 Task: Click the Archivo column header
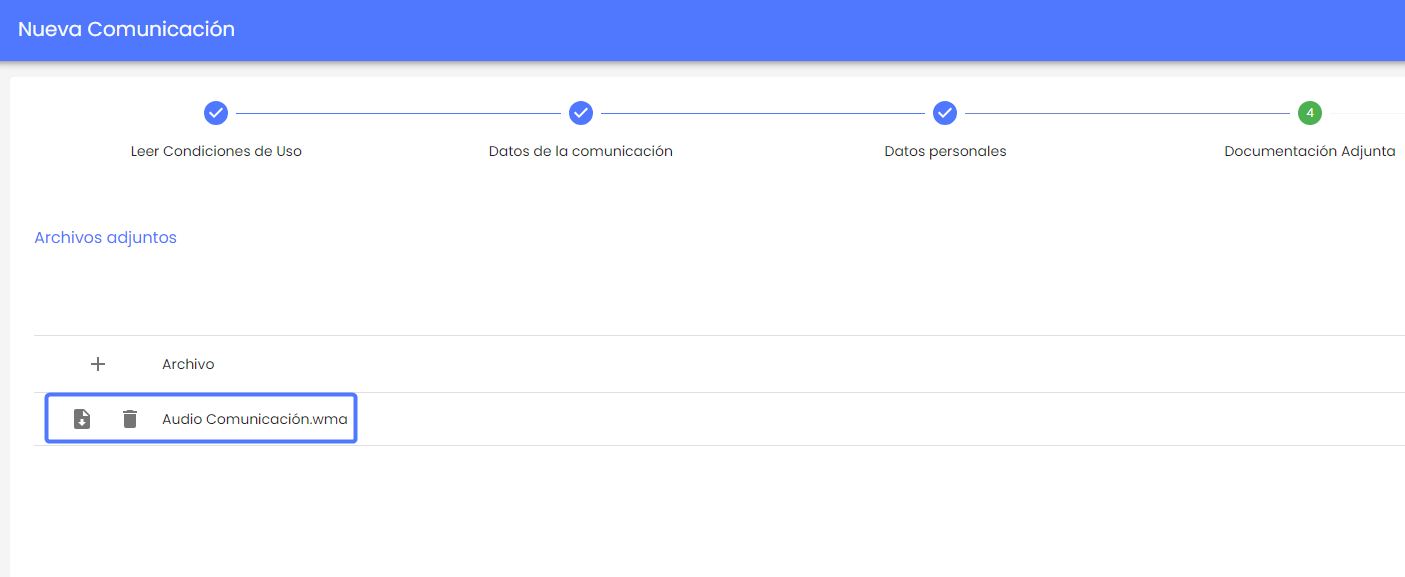188,364
